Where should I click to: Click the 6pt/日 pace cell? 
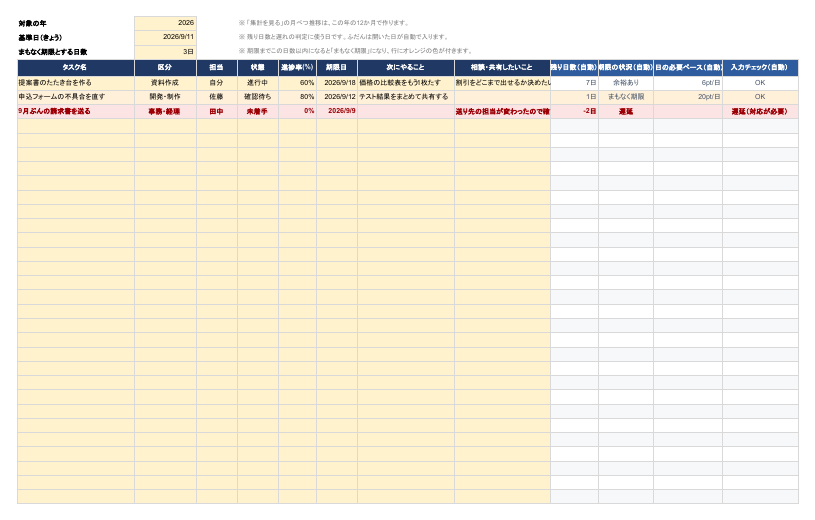coord(688,83)
